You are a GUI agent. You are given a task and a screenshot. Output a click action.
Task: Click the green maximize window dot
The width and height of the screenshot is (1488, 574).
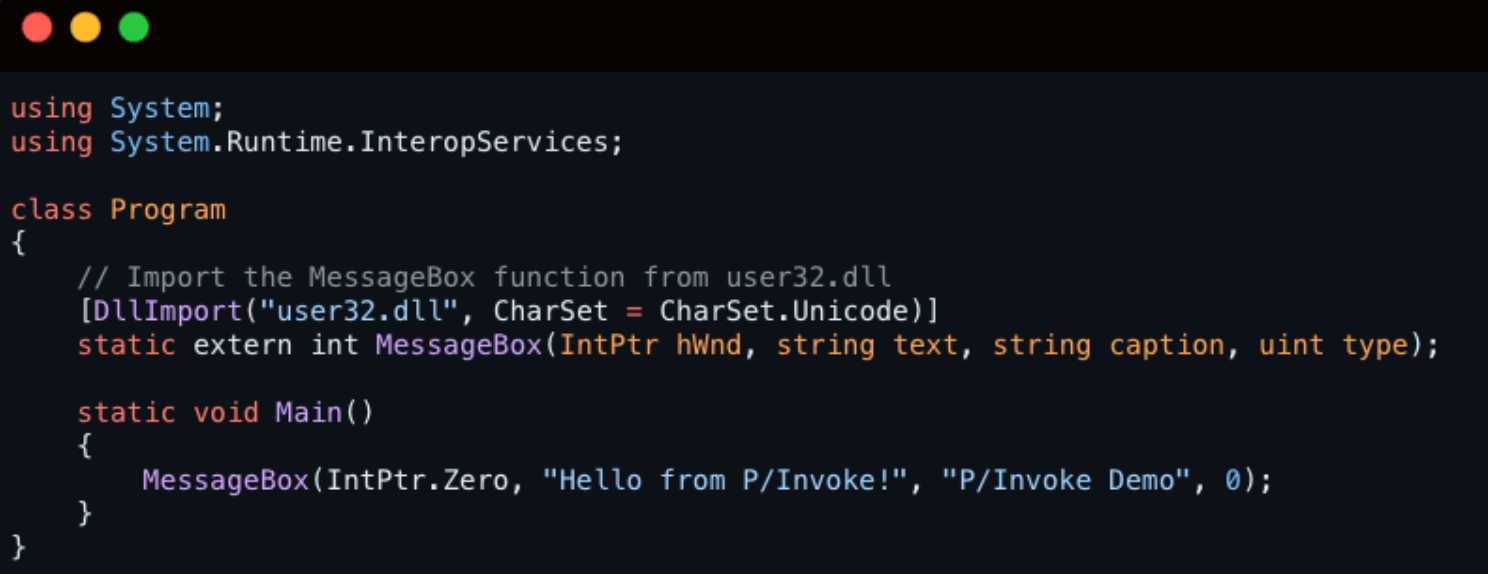point(134,27)
